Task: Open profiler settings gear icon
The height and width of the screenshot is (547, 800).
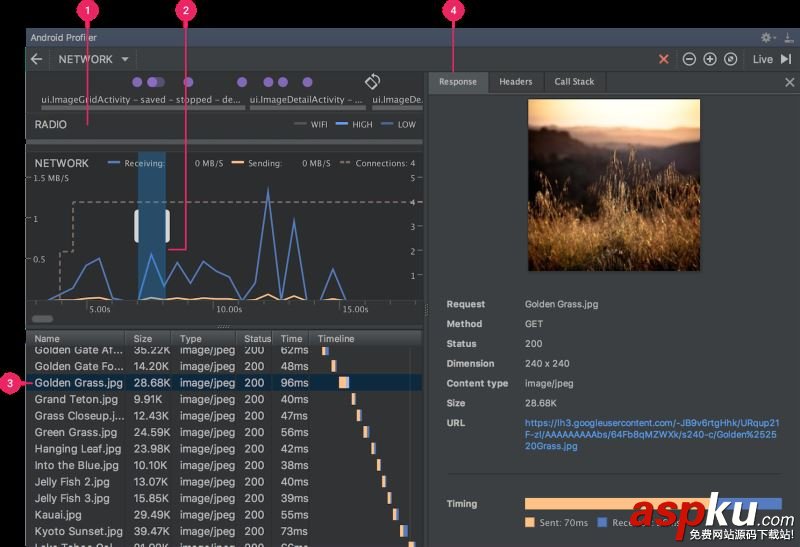Action: pos(766,37)
